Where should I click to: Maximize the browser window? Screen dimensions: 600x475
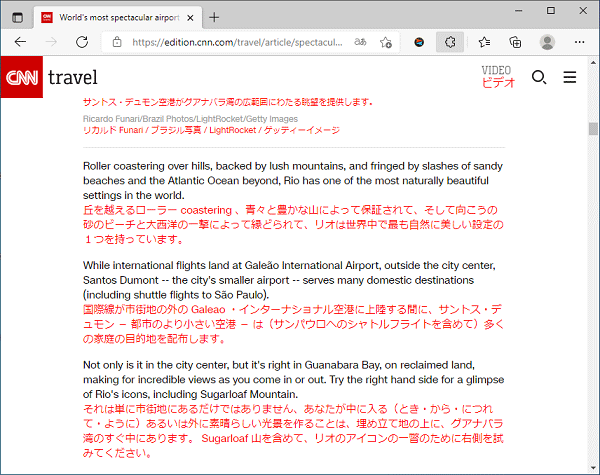pyautogui.click(x=551, y=11)
